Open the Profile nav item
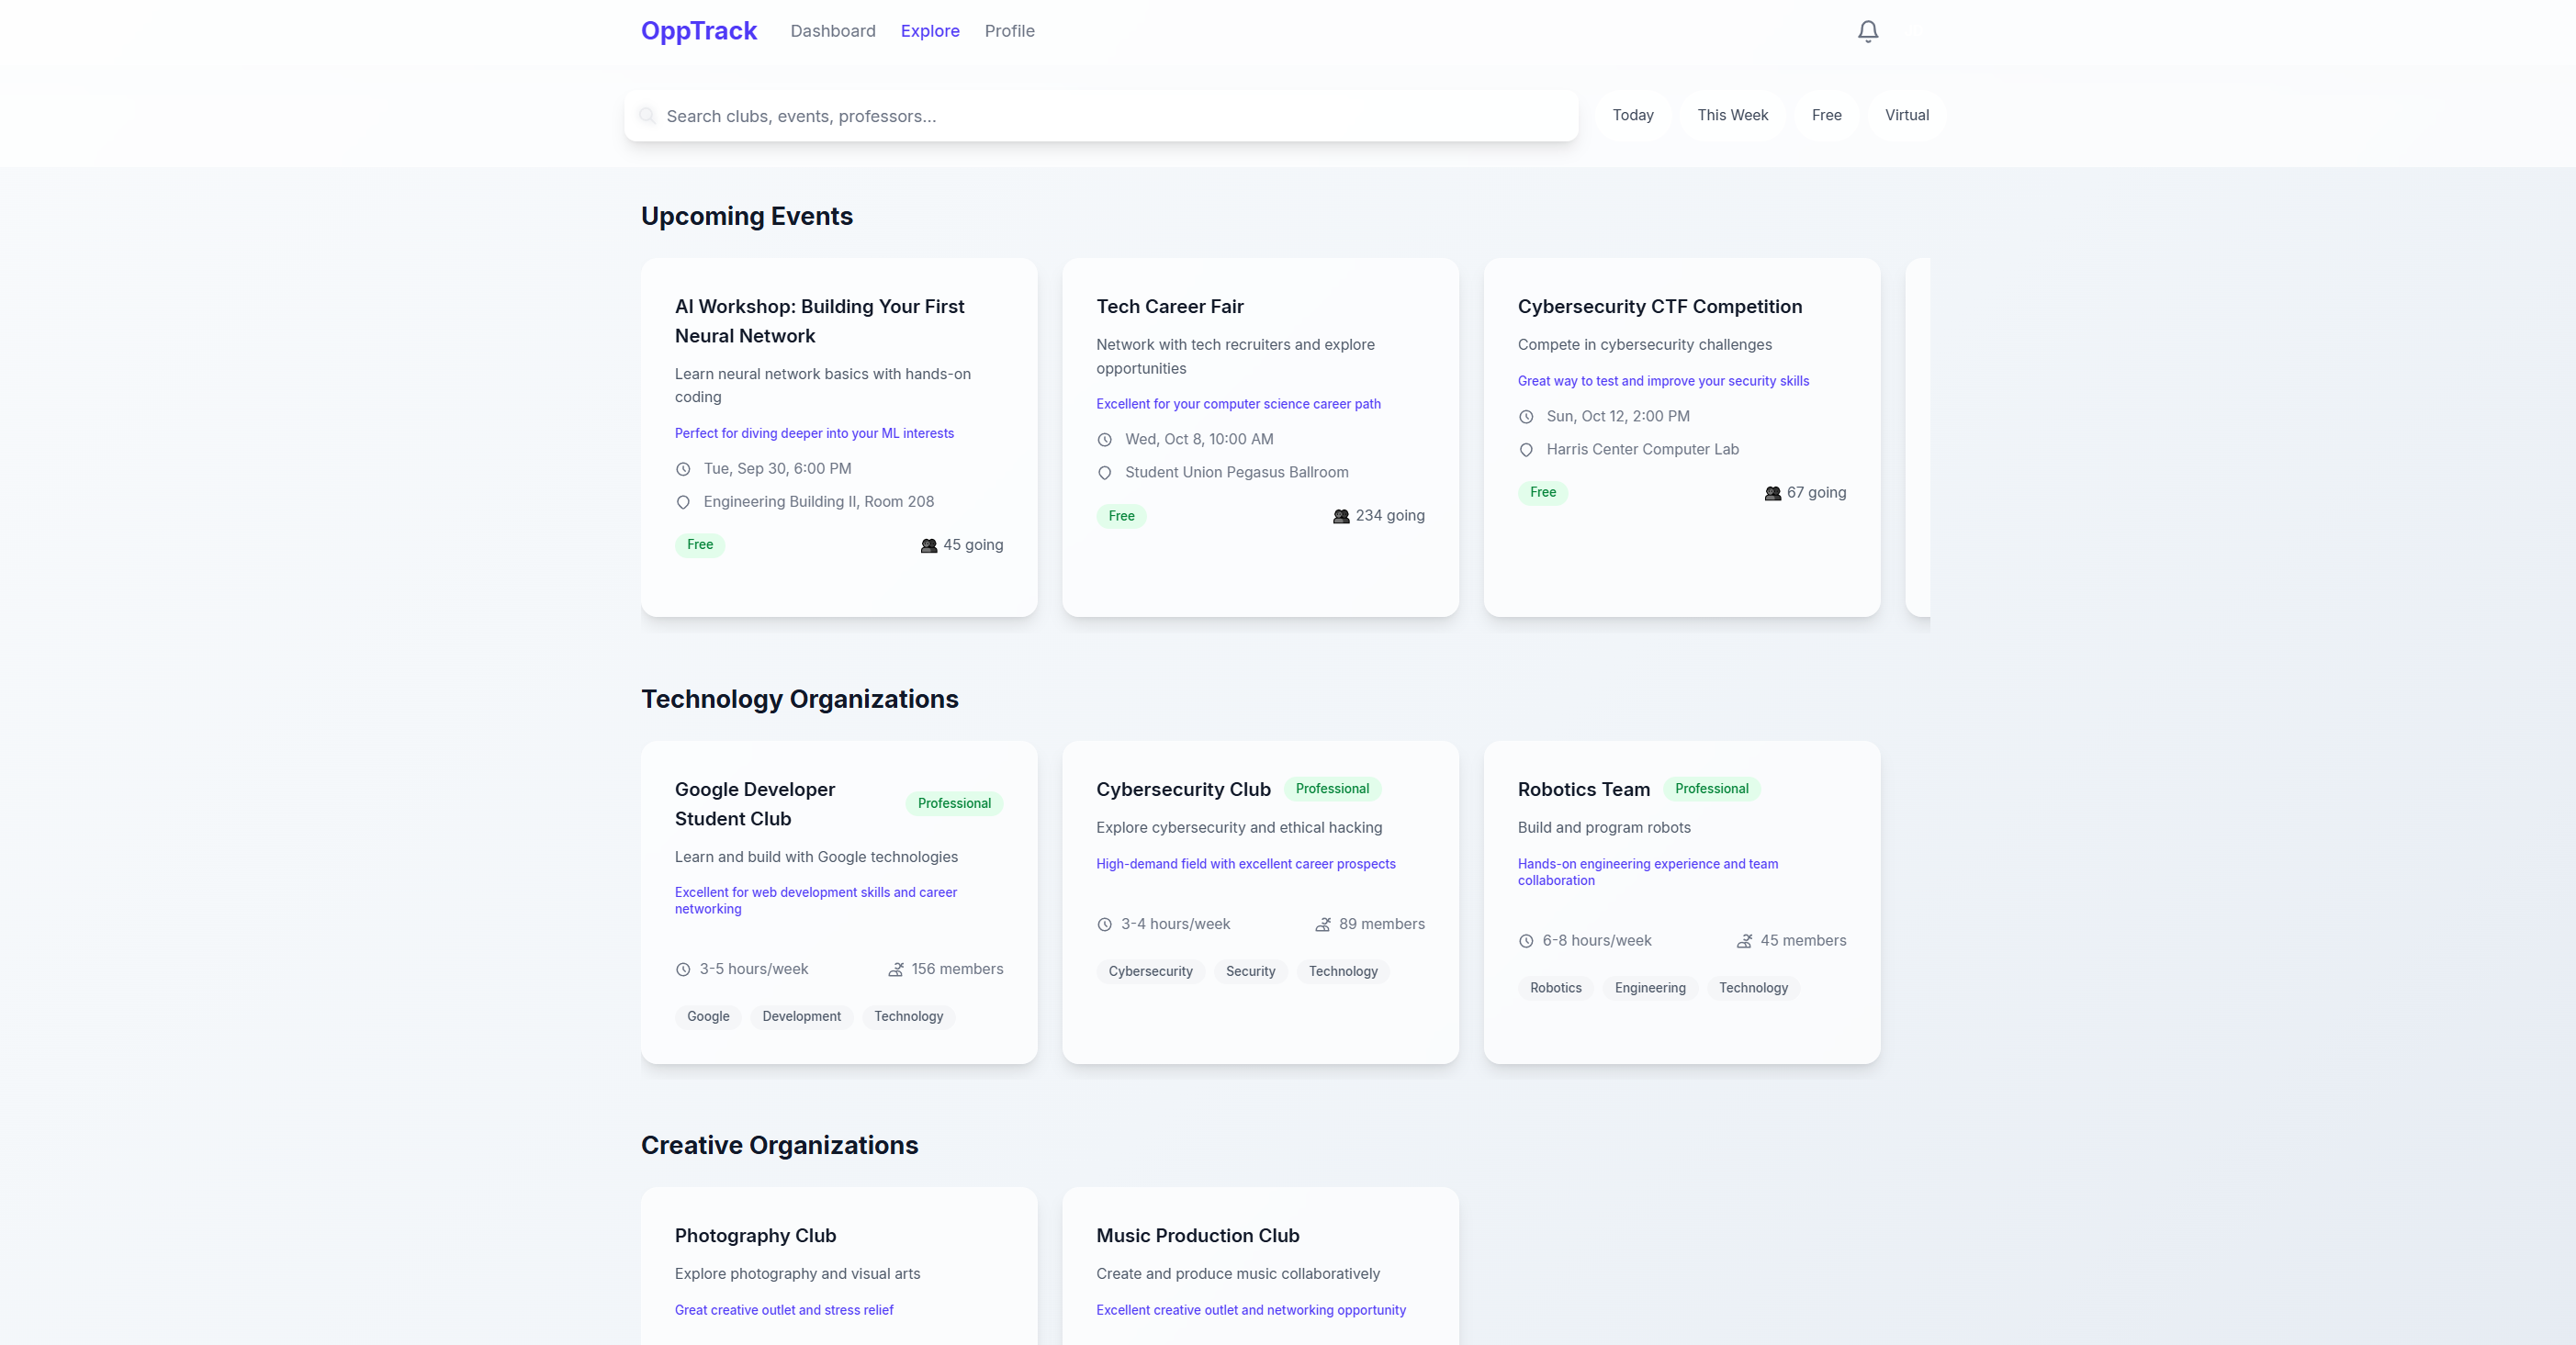This screenshot has width=2576, height=1345. (x=1009, y=31)
